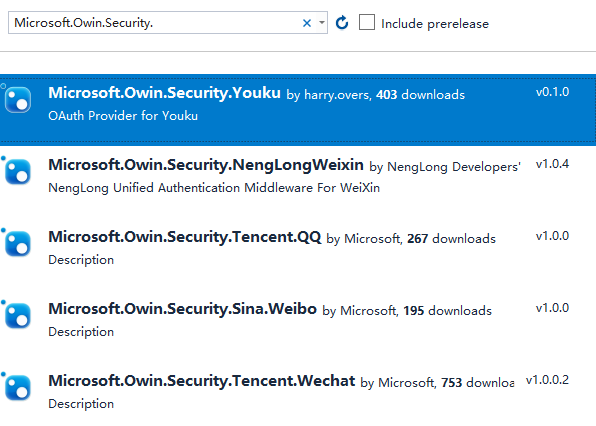596x426 pixels.
Task: Click the Tencent.QQ package icon
Action: [x=18, y=244]
